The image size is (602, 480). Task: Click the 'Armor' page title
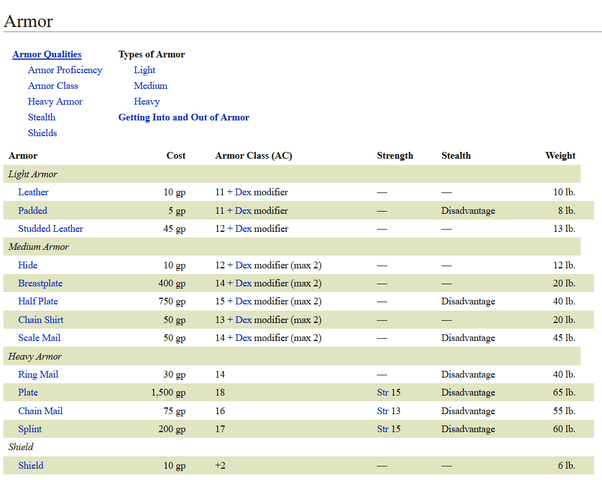pos(28,21)
